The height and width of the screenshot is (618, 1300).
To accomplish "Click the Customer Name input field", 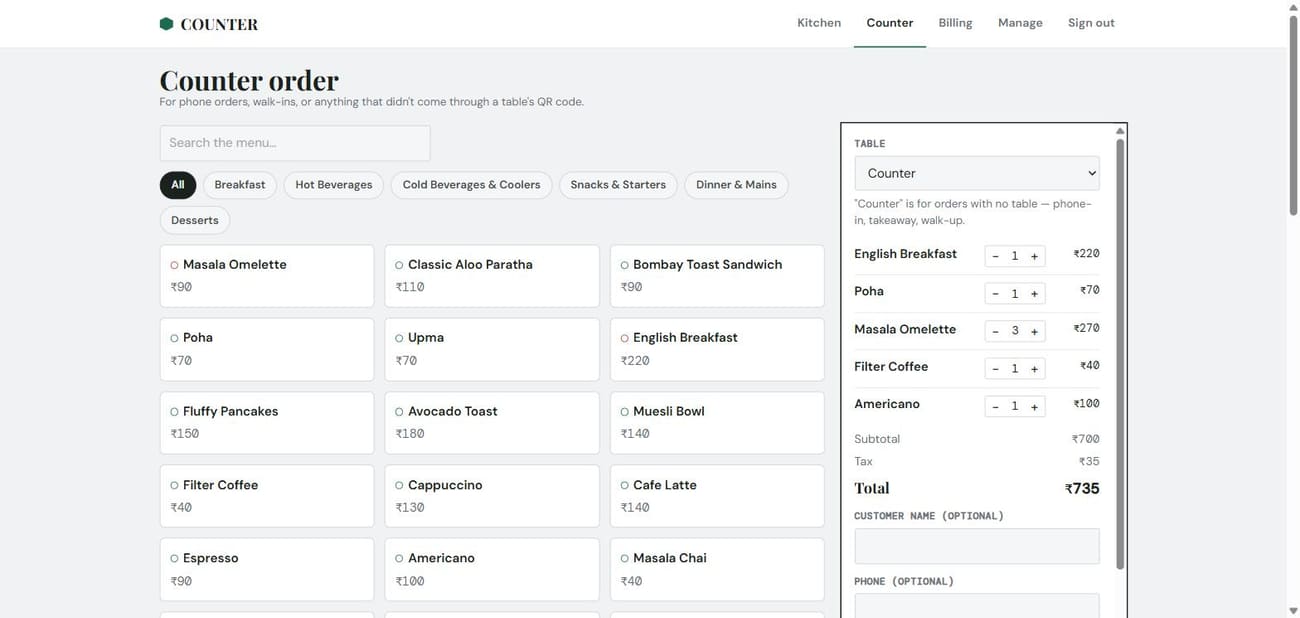I will coord(977,546).
